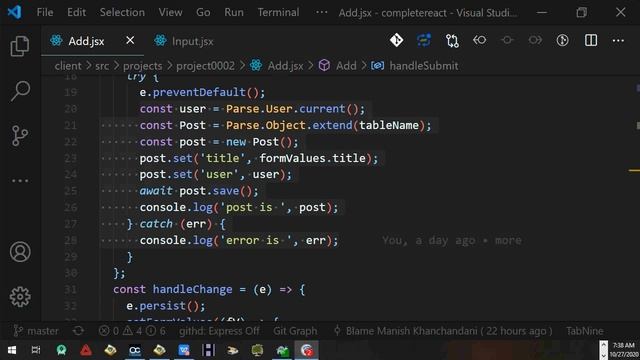Expand the client breadcrumb

[68, 66]
